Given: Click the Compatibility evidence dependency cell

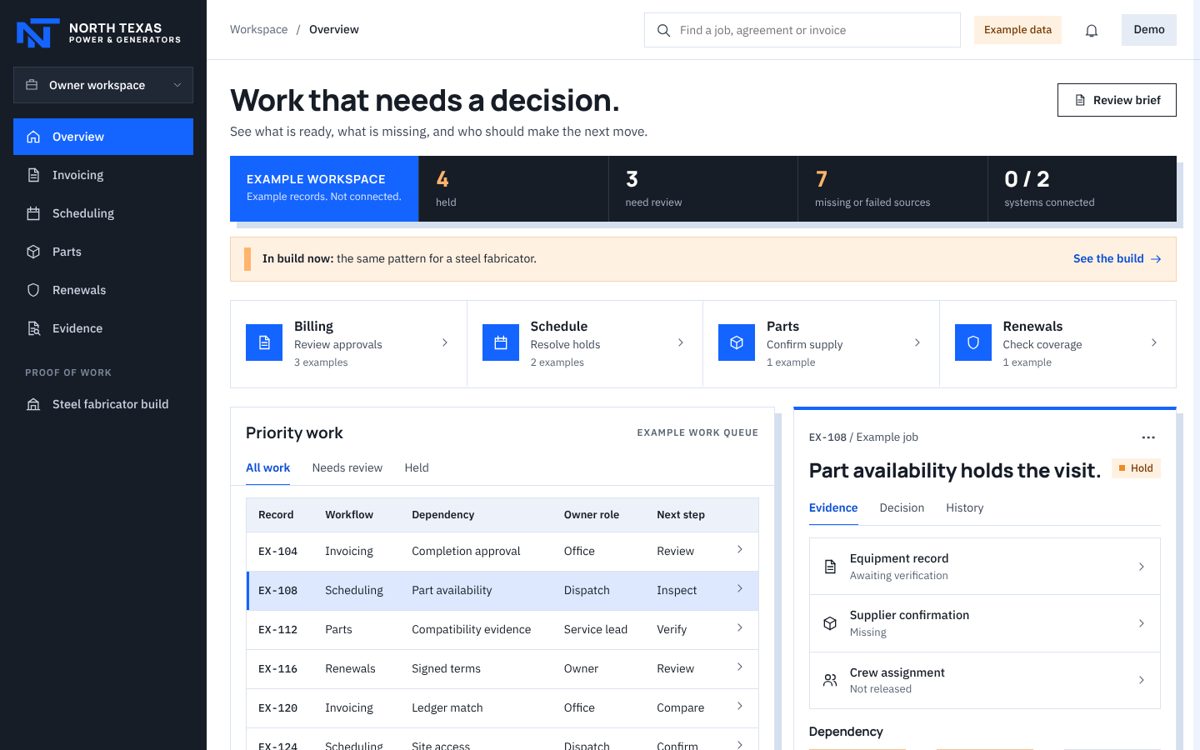Looking at the screenshot, I should pyautogui.click(x=471, y=630).
